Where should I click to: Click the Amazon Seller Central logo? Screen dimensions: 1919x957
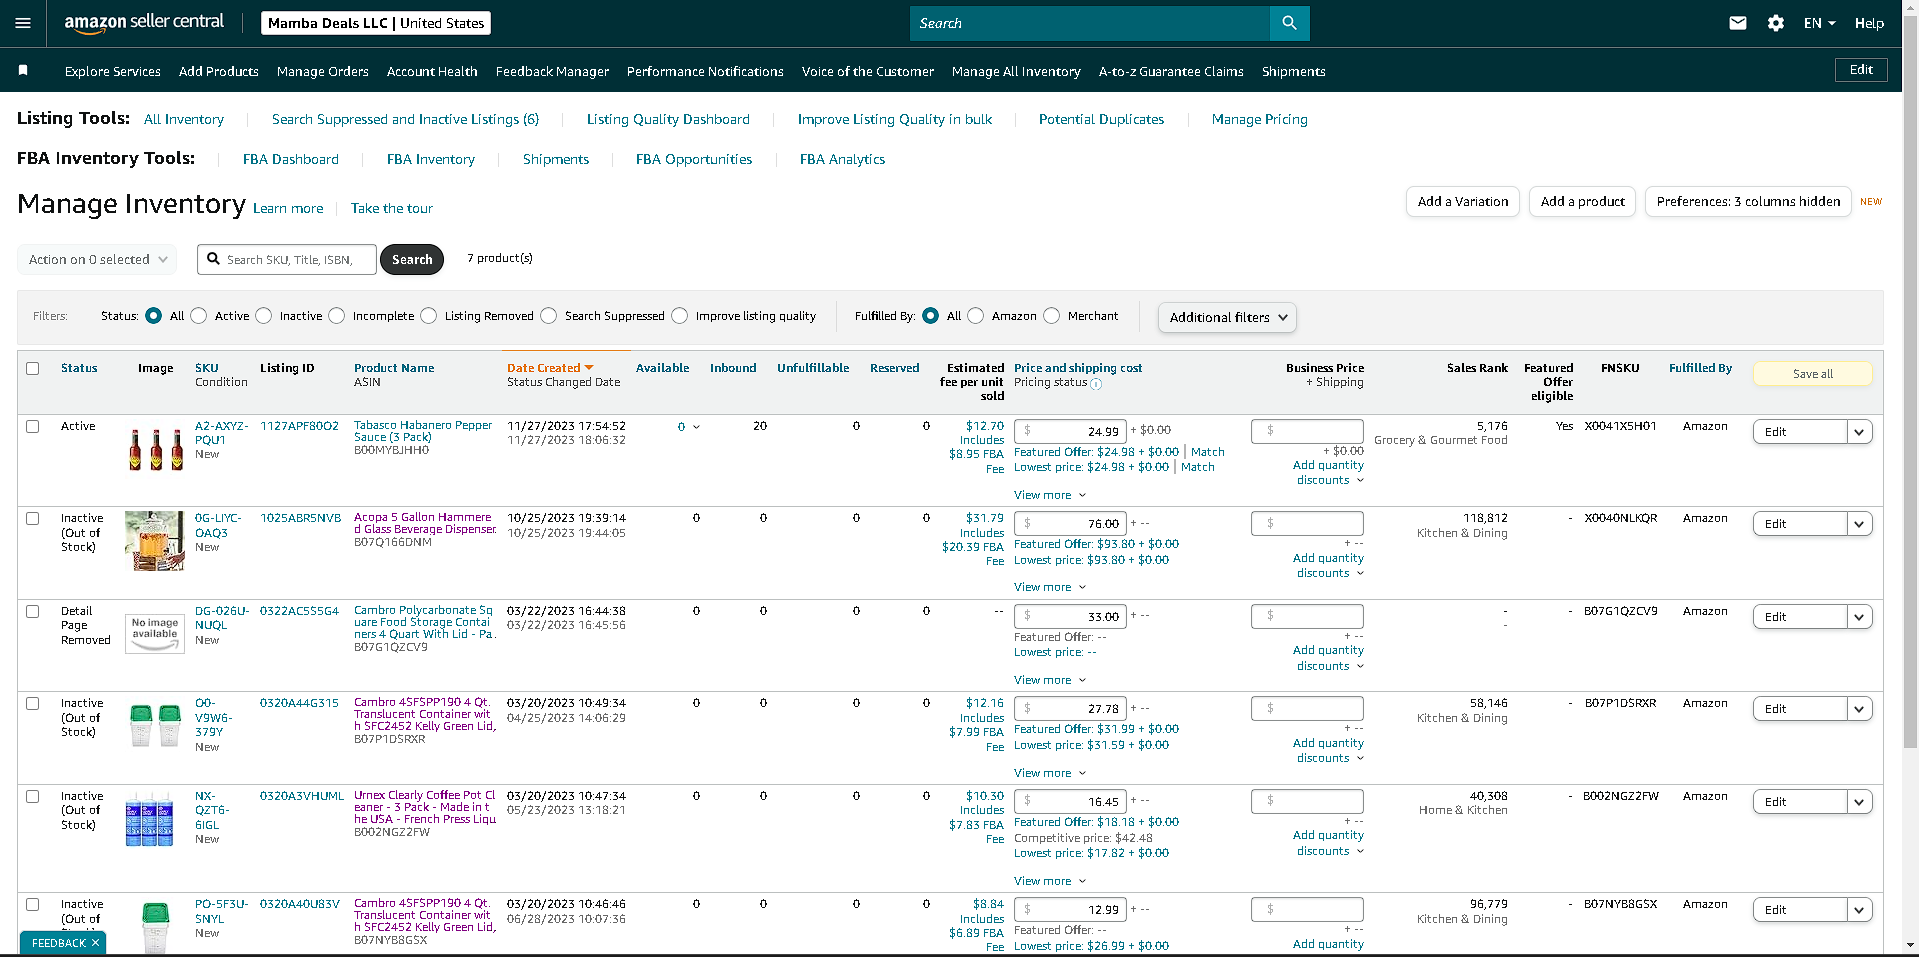(x=144, y=23)
